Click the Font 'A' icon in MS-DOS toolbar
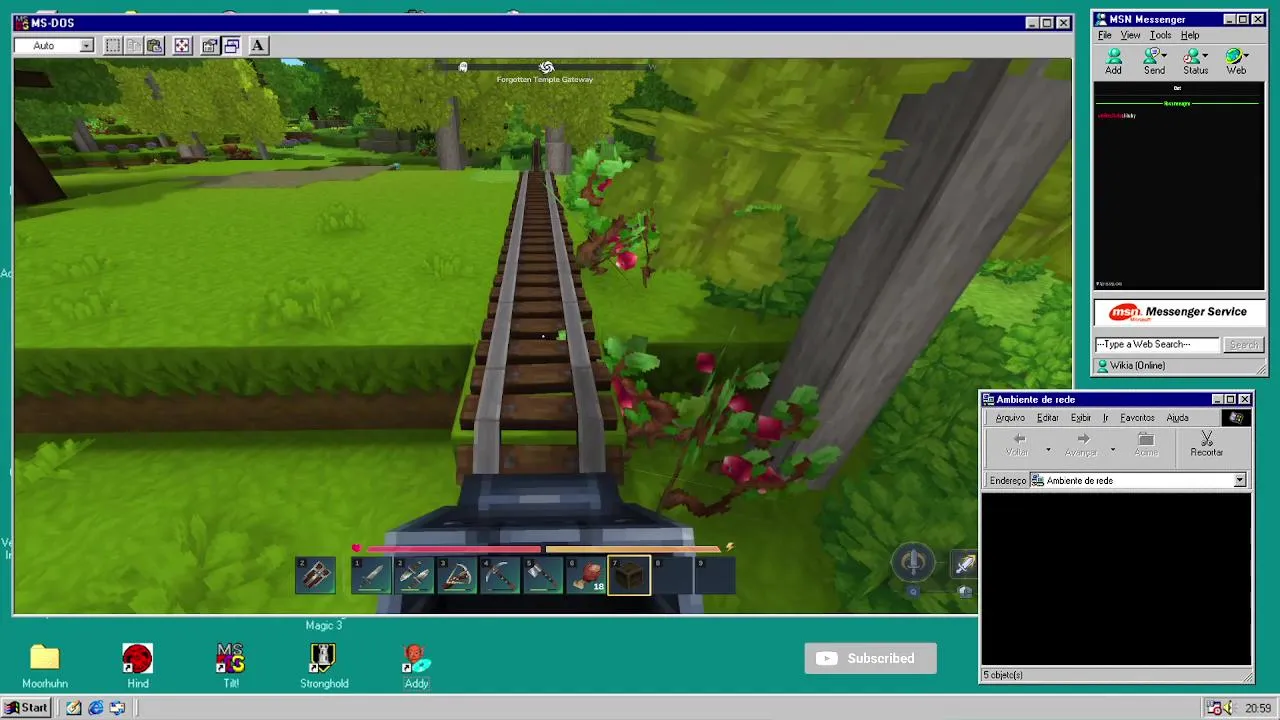This screenshot has width=1280, height=720. click(x=257, y=45)
